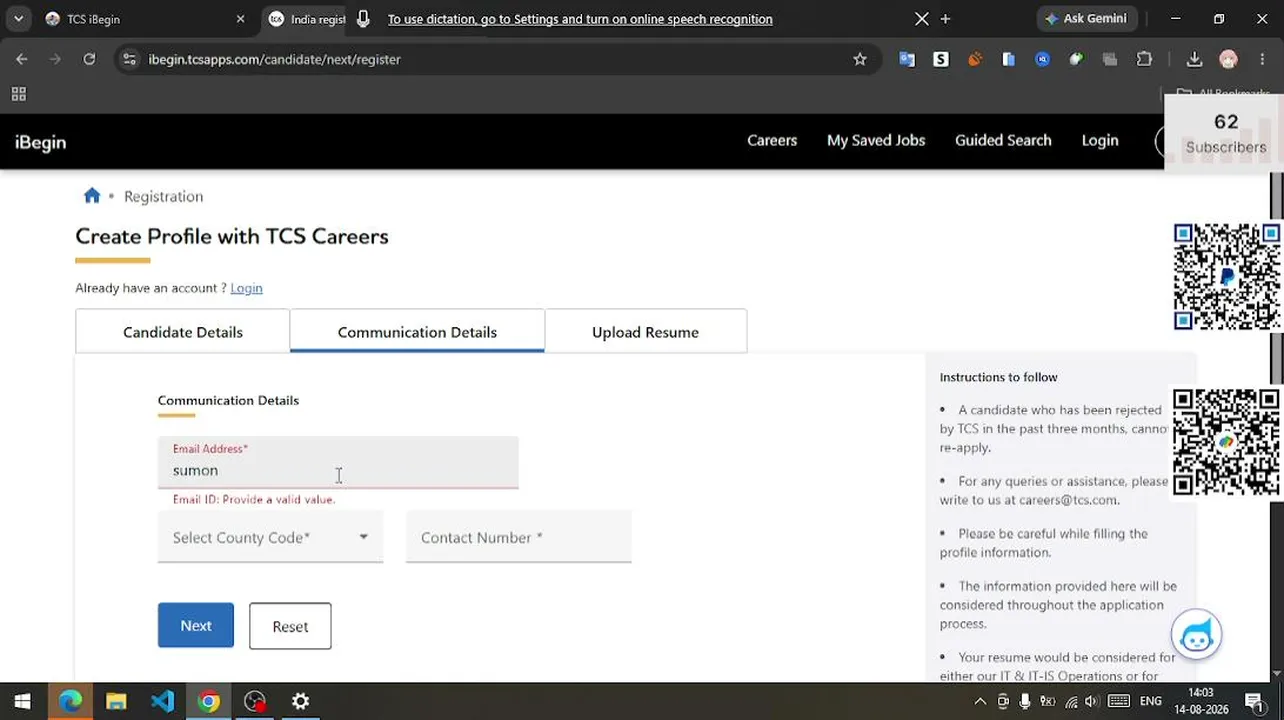This screenshot has width=1284, height=720.
Task: Open Settings gear in the taskbar
Action: click(x=301, y=701)
